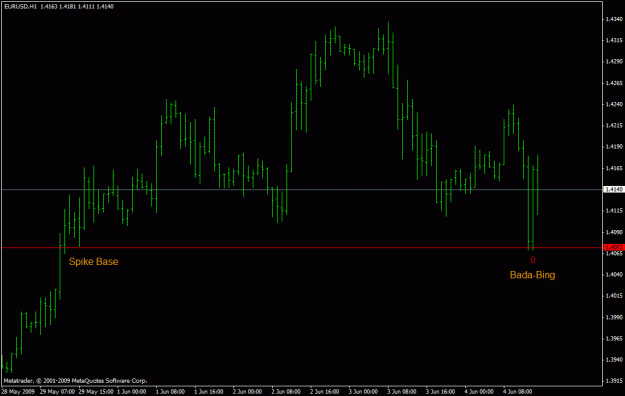Click the "1 Jun 16:00" time axis label
Screen dimensions: 625x396
pos(209,392)
